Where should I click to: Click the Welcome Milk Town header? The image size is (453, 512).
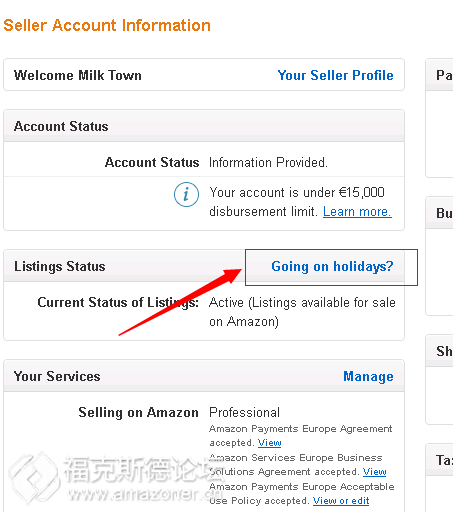point(78,75)
